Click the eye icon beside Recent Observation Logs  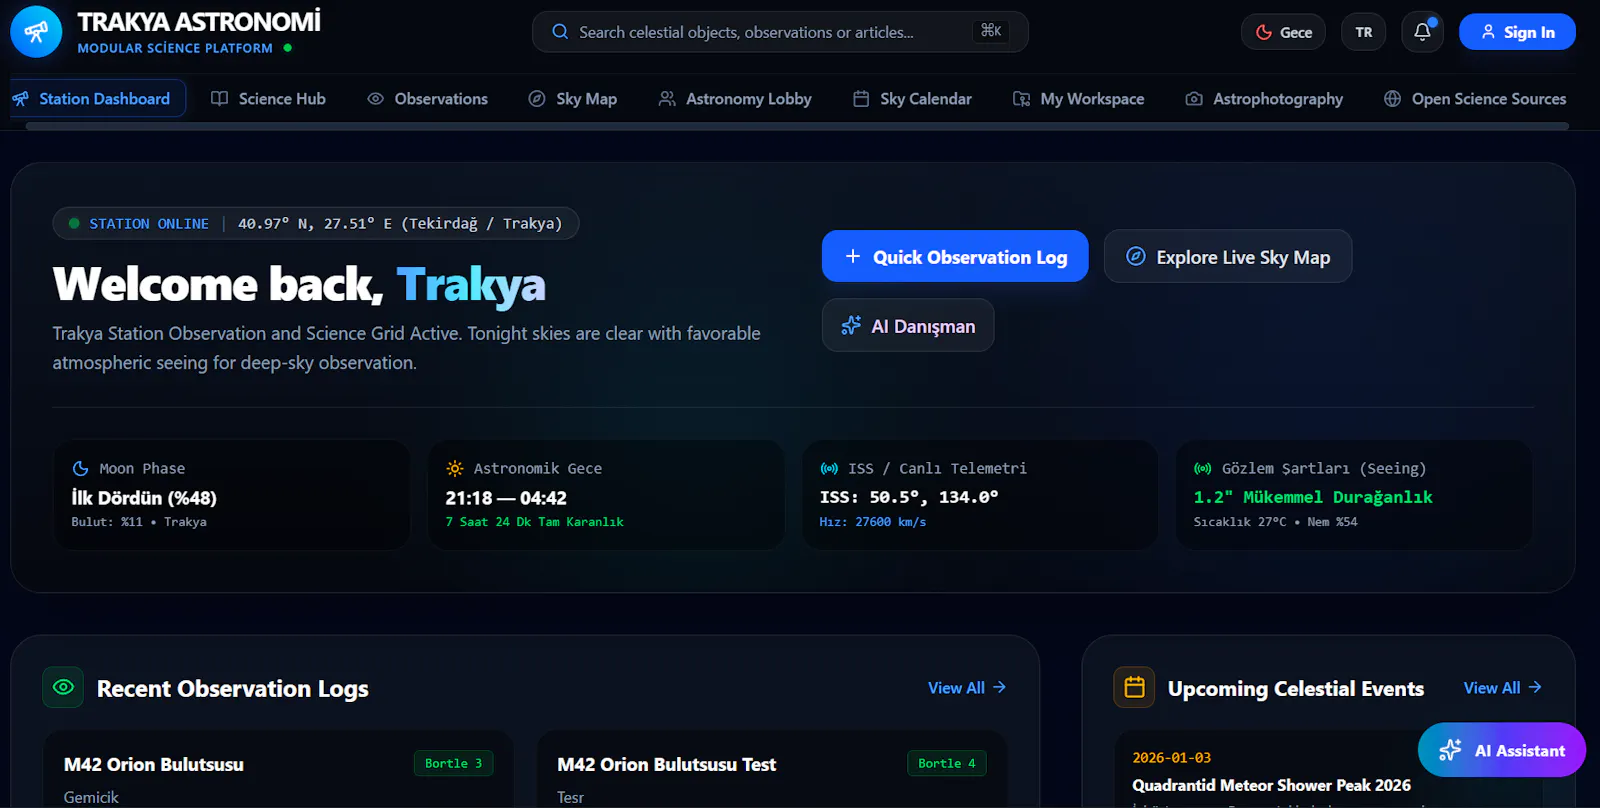point(63,687)
